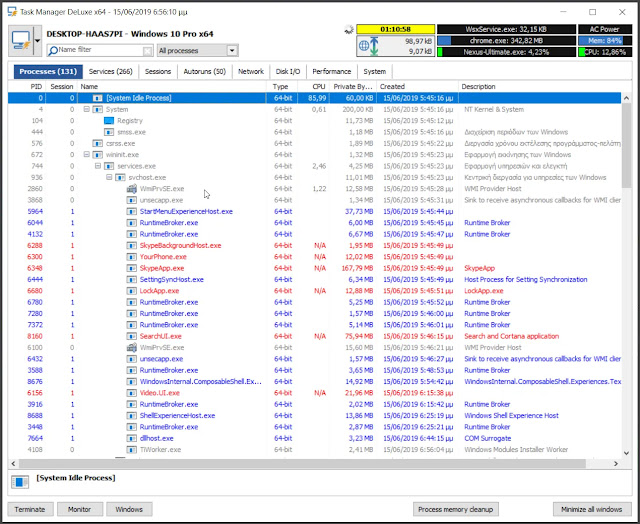Image resolution: width=640 pixels, height=524 pixels.
Task: Click the Terminate button
Action: [30, 509]
